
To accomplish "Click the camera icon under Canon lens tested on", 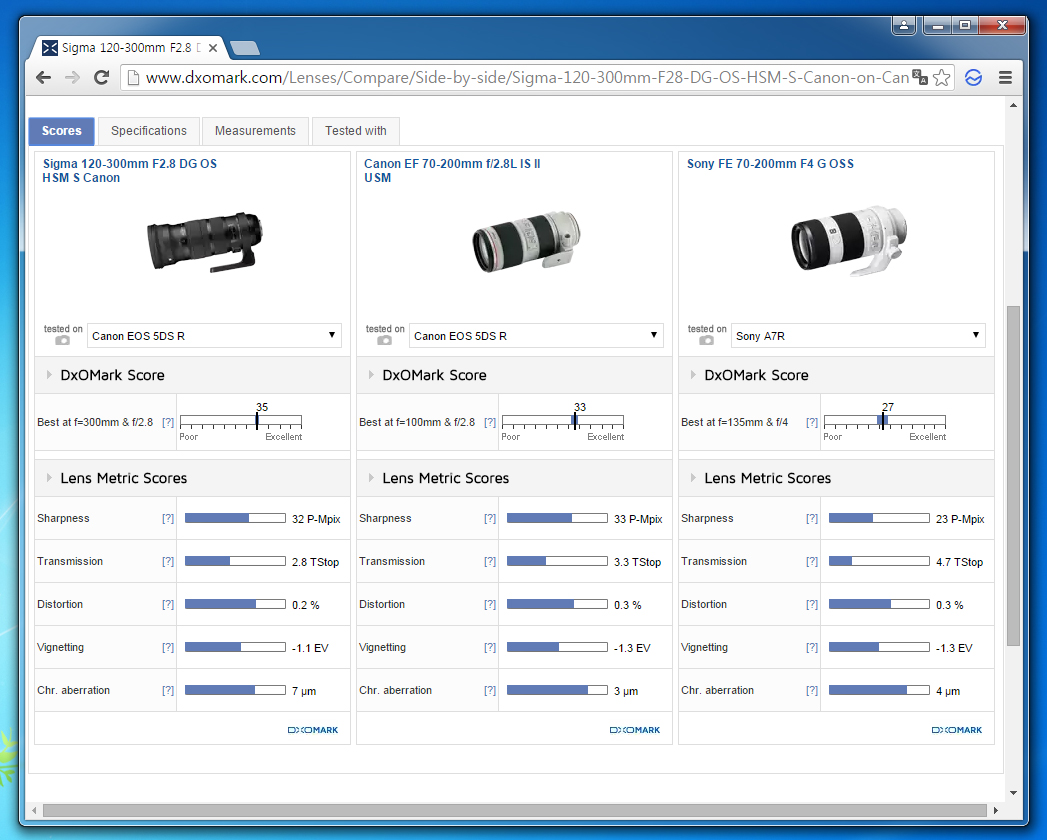I will [x=384, y=340].
